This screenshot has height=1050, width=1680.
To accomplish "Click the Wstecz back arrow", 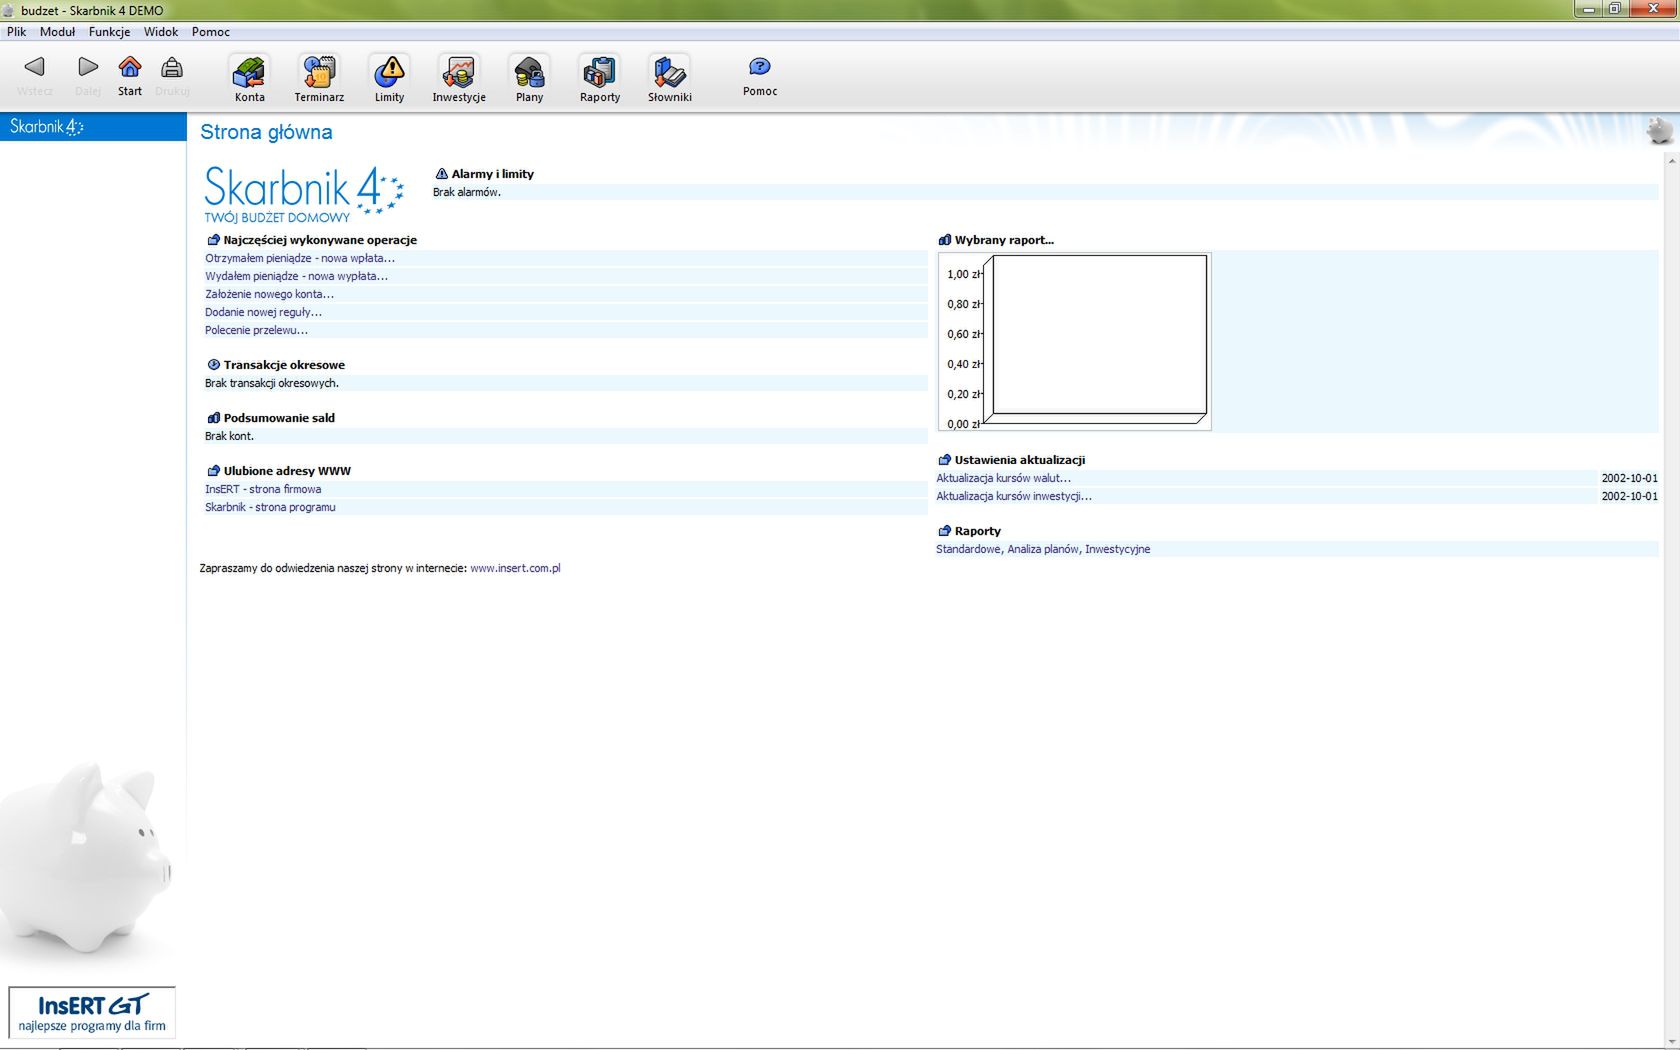I will tap(35, 76).
